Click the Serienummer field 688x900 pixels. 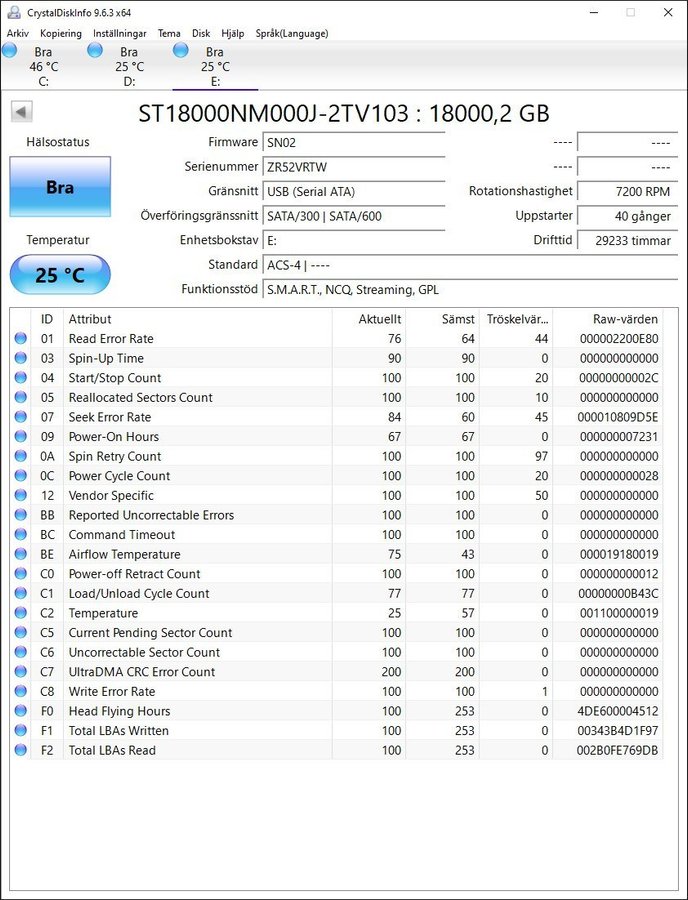pos(353,167)
